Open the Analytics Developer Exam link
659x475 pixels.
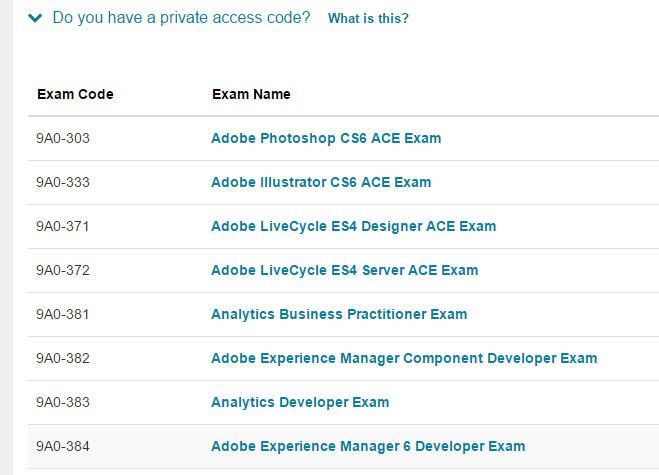[x=300, y=402]
